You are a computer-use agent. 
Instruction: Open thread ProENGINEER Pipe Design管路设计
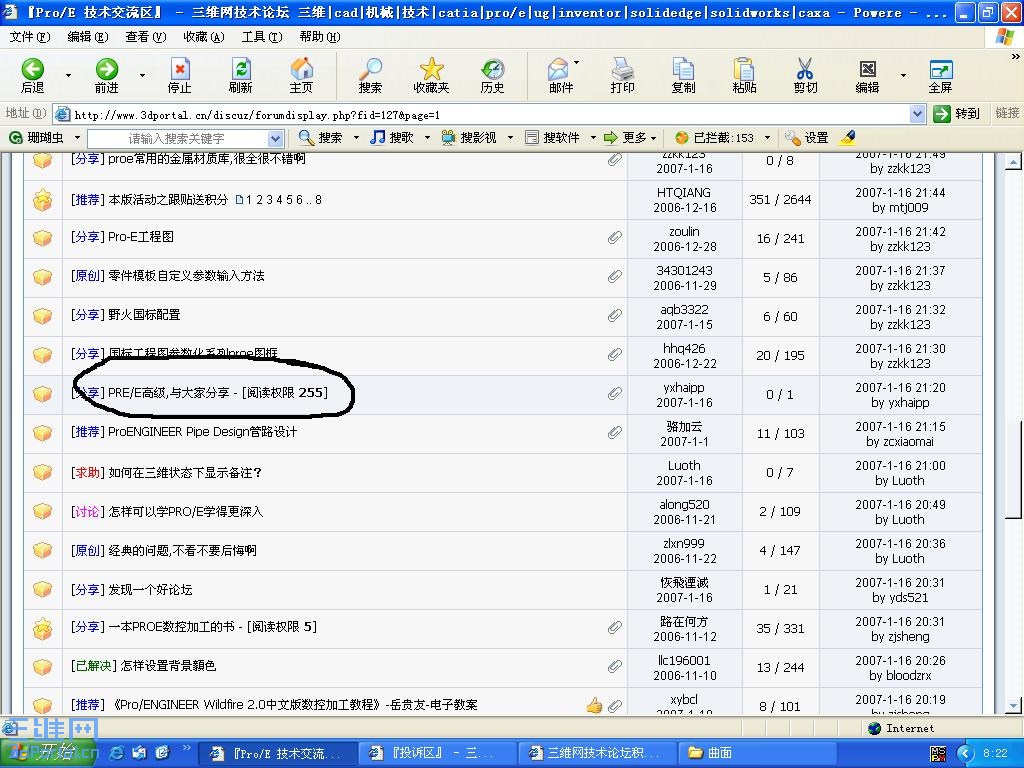[202, 432]
